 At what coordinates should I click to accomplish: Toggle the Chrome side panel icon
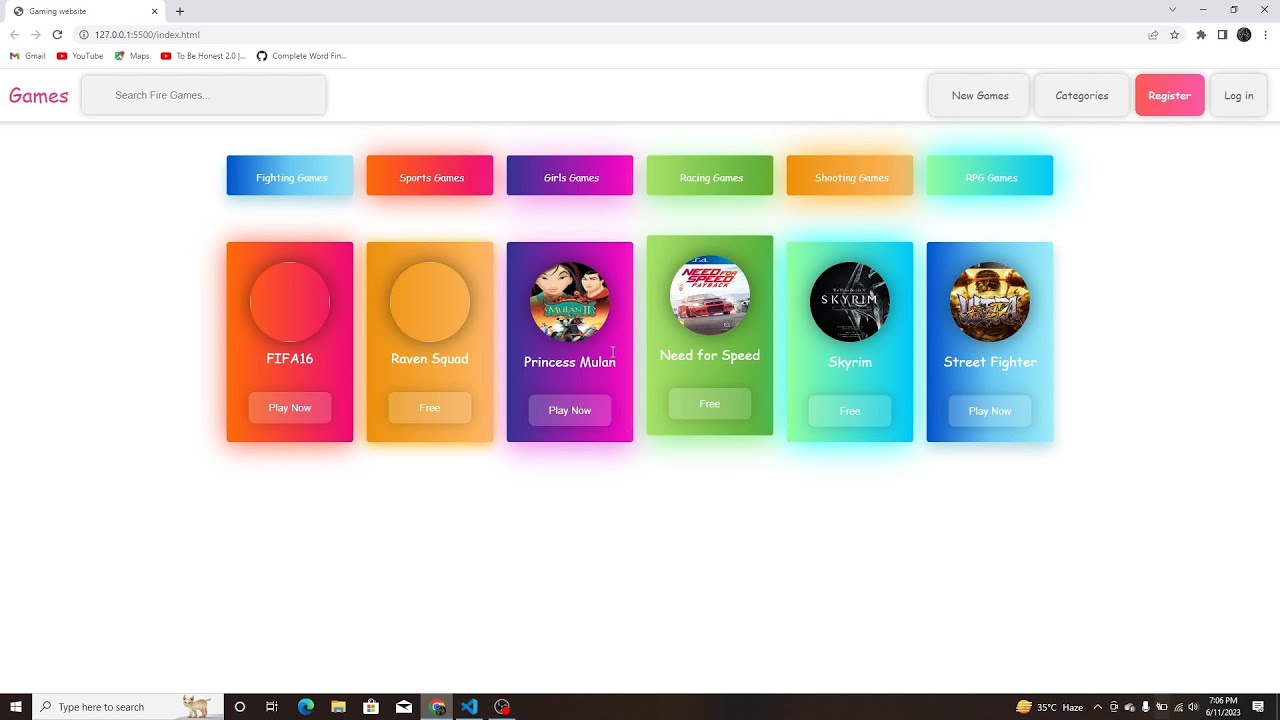tap(1222, 34)
